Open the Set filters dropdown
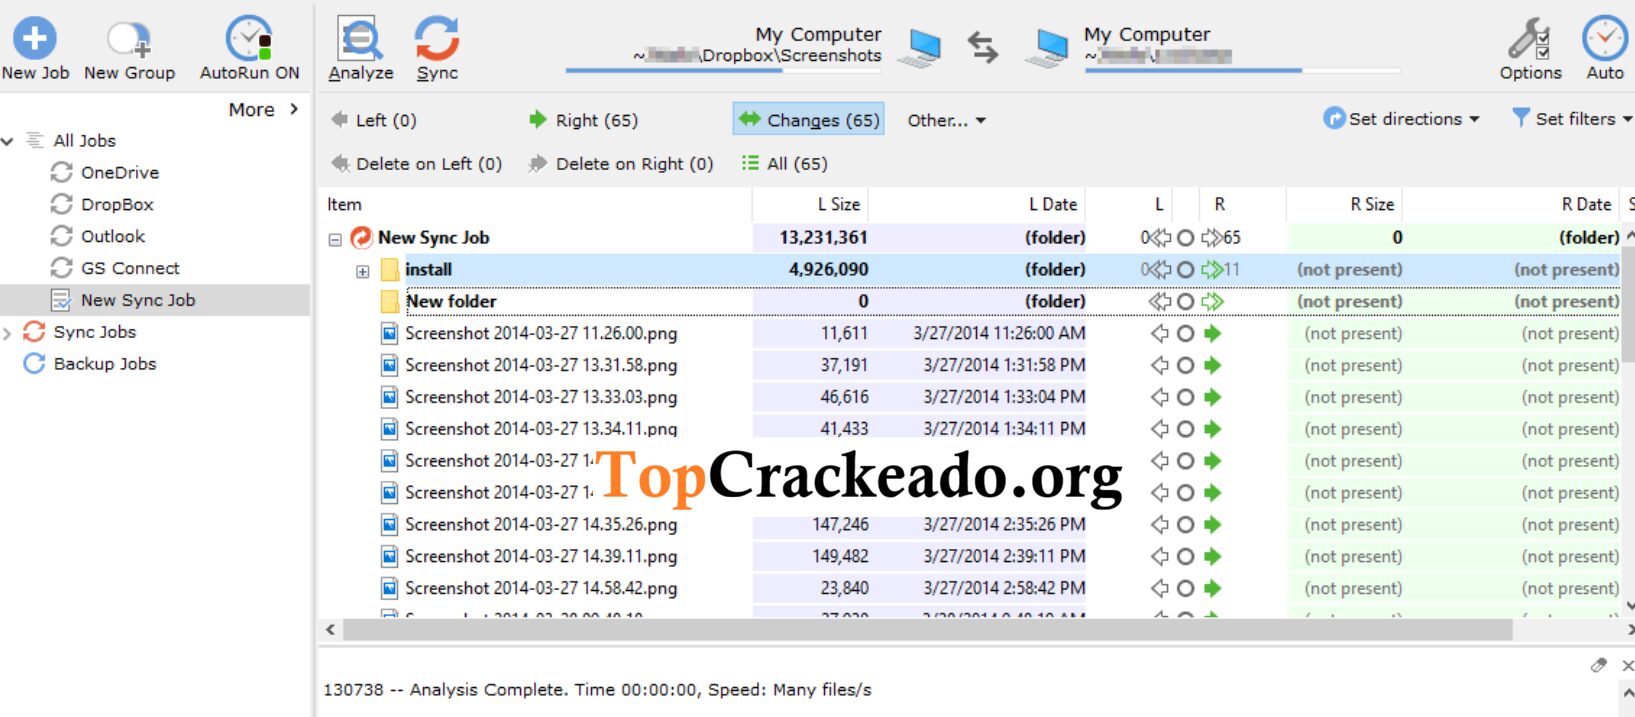The image size is (1635, 717). pos(1571,119)
